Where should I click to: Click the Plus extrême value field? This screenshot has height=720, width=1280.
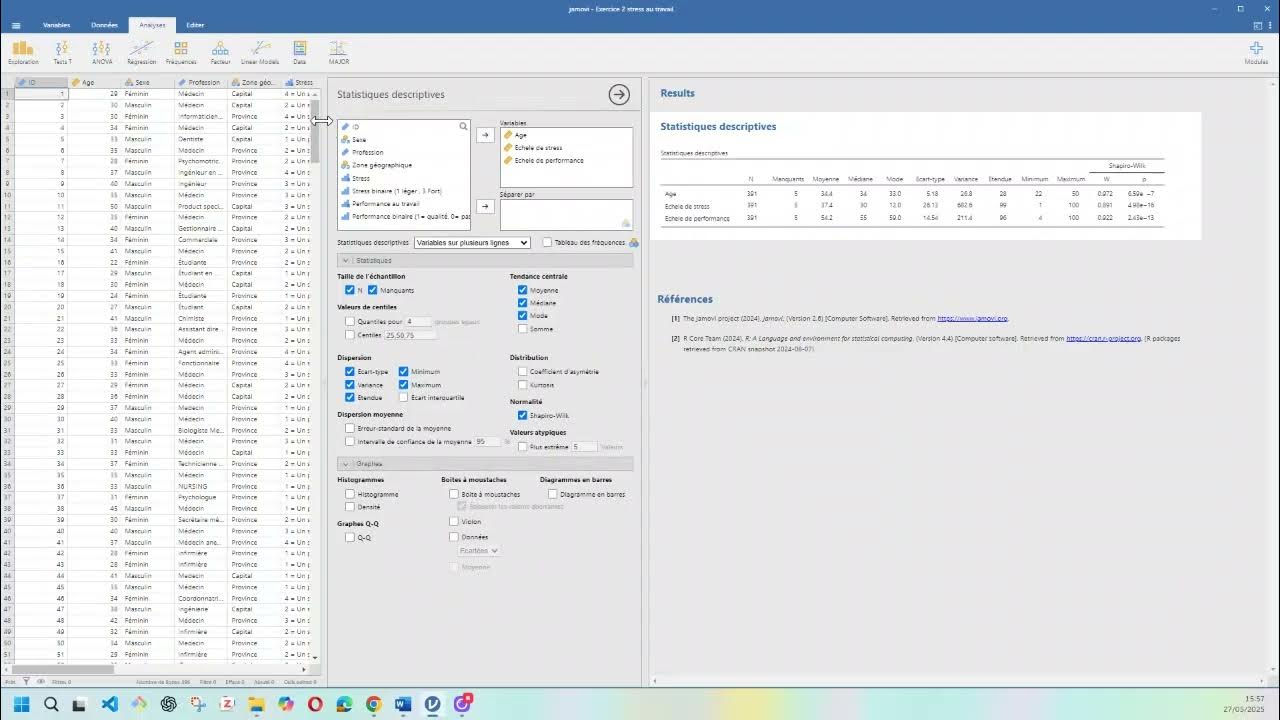click(584, 447)
